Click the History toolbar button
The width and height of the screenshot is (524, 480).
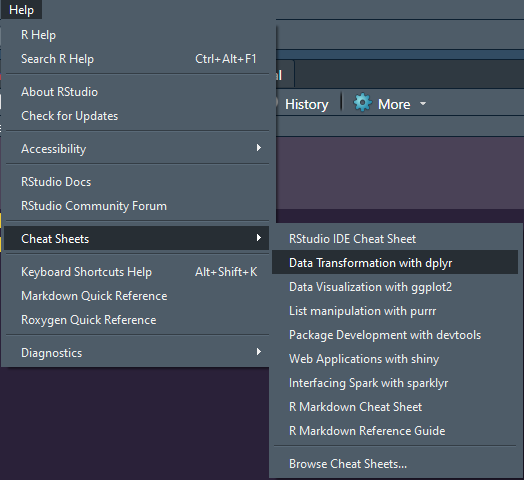click(306, 104)
